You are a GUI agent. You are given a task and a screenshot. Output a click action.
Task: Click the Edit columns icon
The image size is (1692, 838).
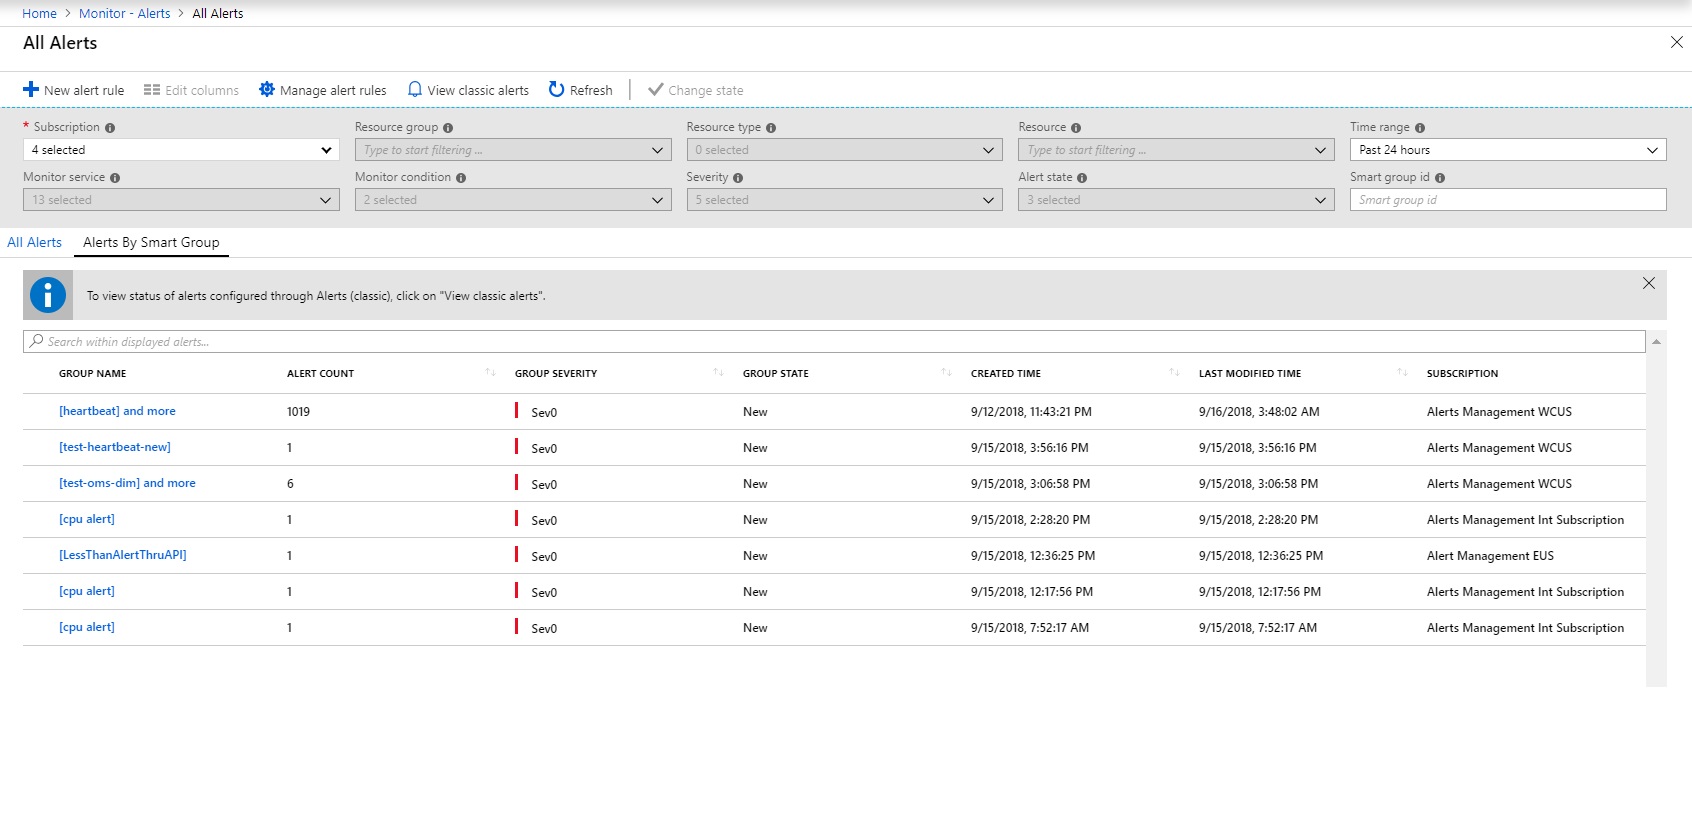click(152, 90)
